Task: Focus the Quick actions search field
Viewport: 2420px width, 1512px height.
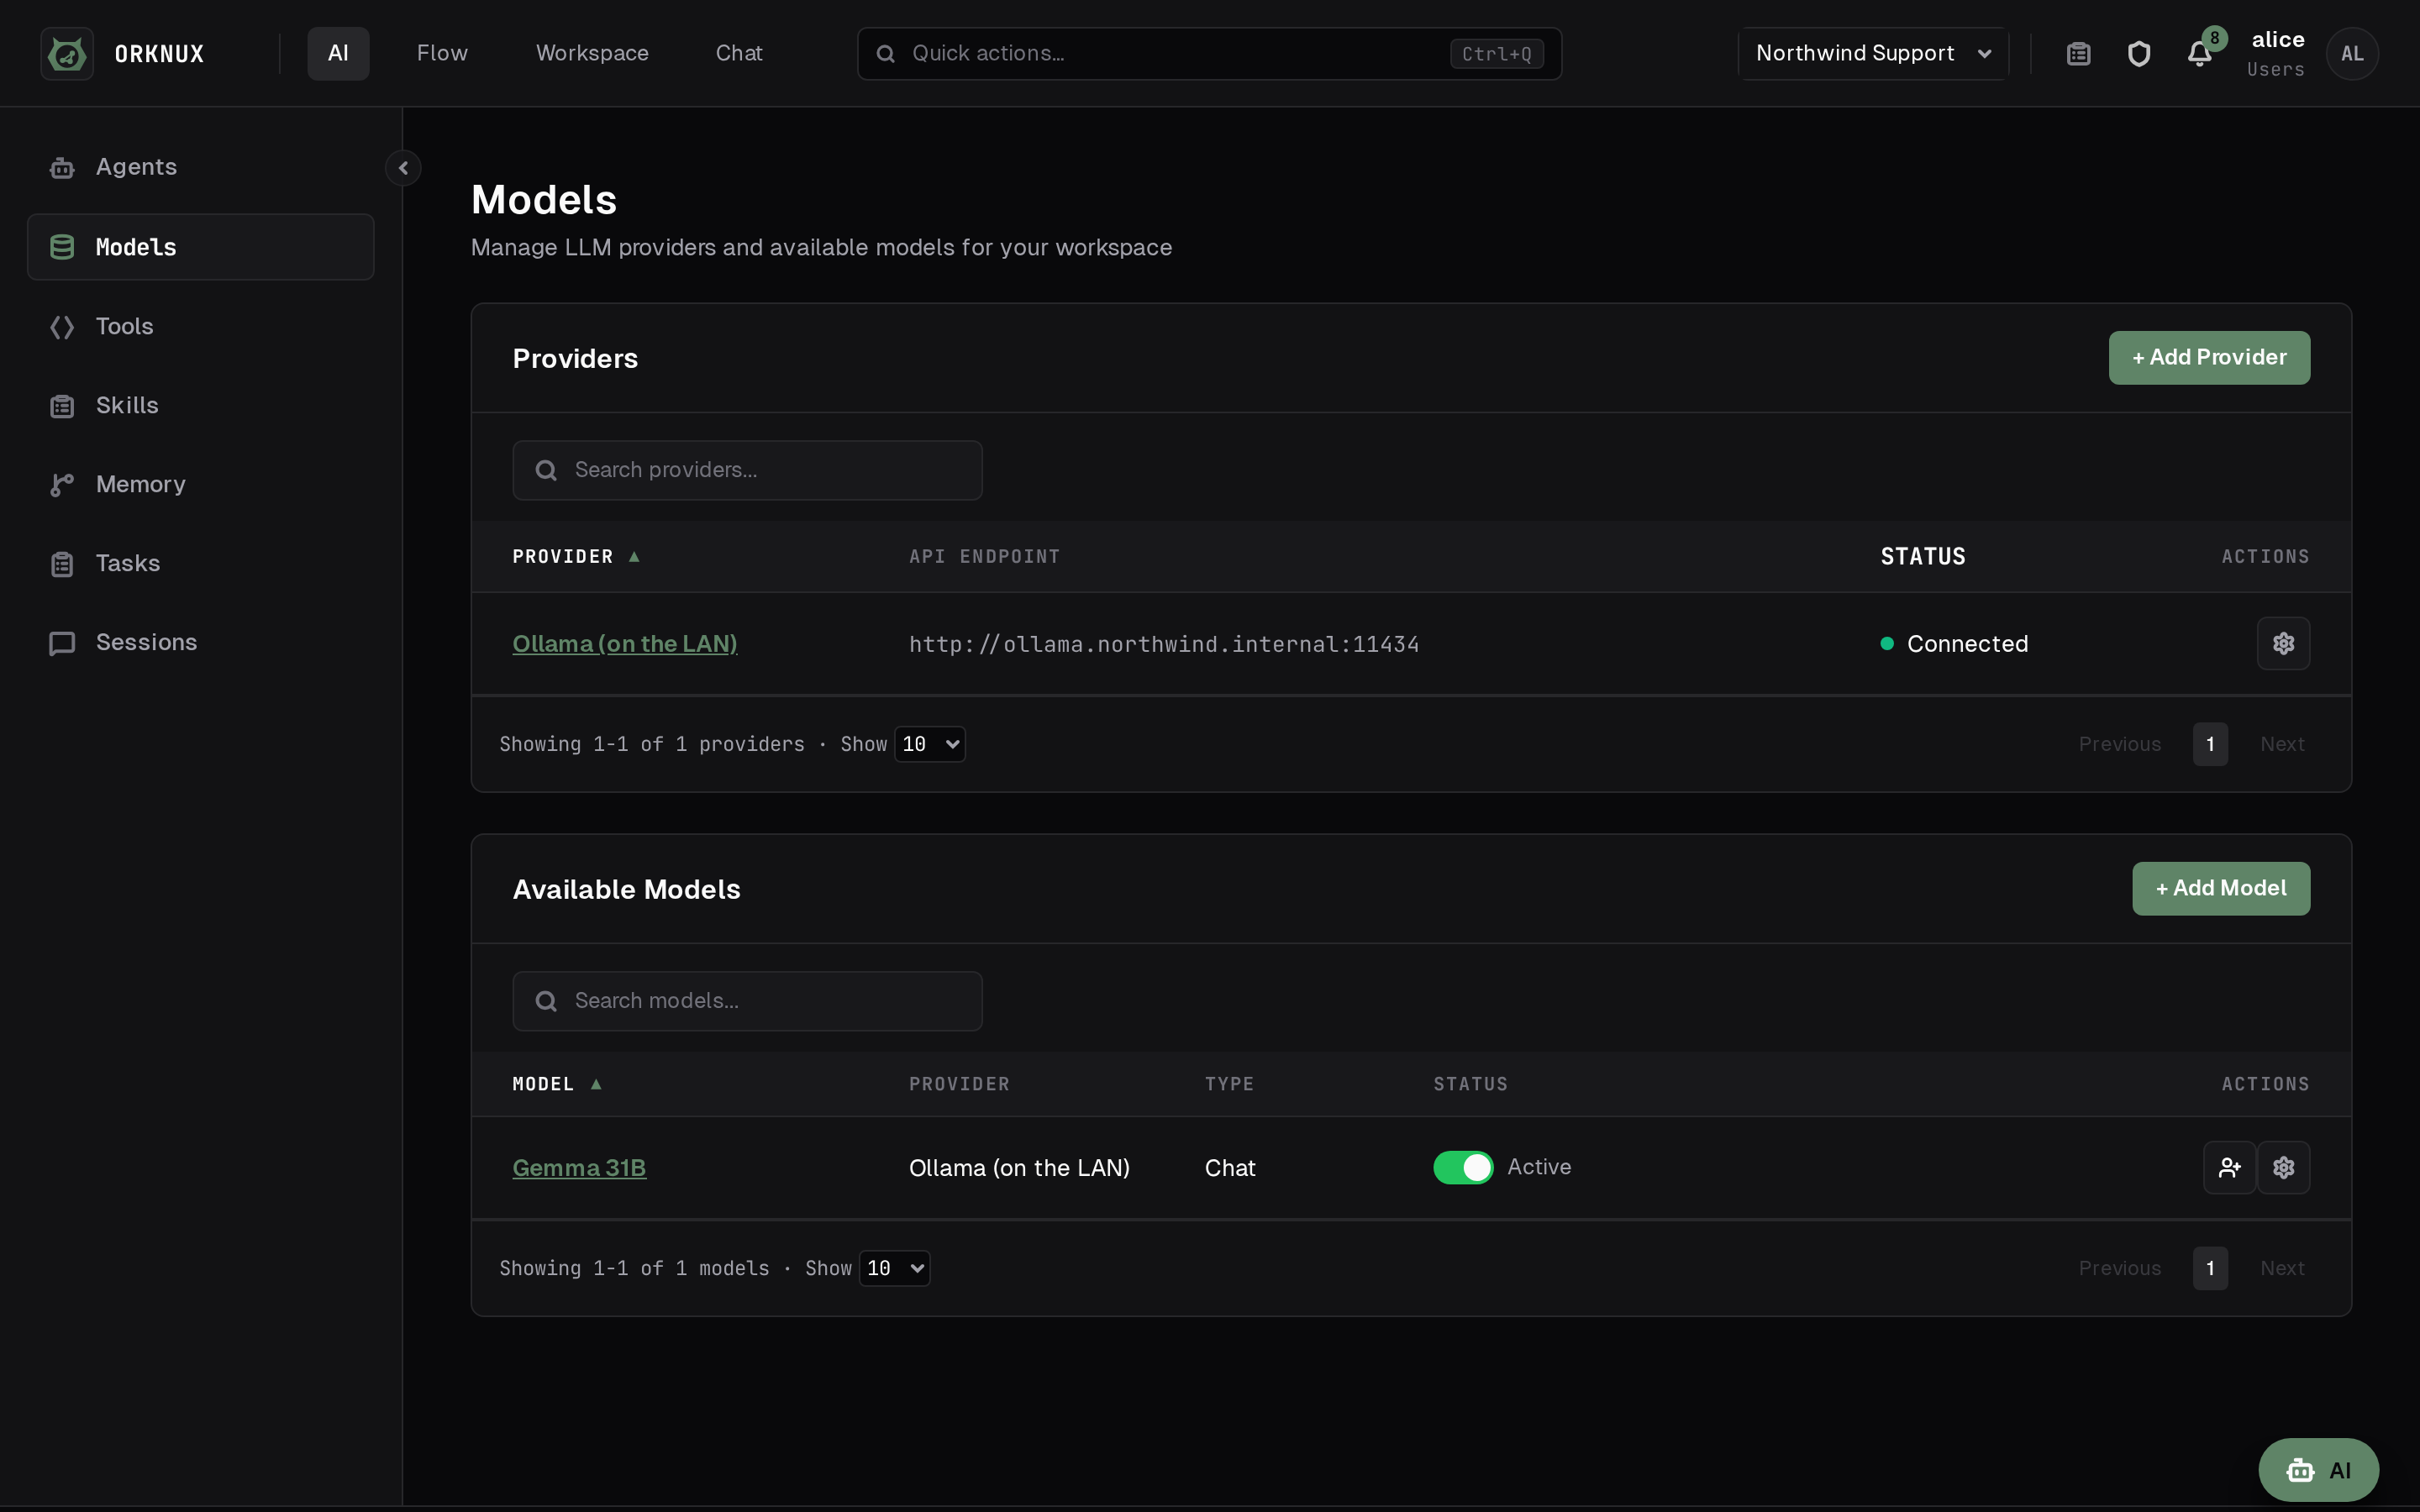Action: point(1209,53)
